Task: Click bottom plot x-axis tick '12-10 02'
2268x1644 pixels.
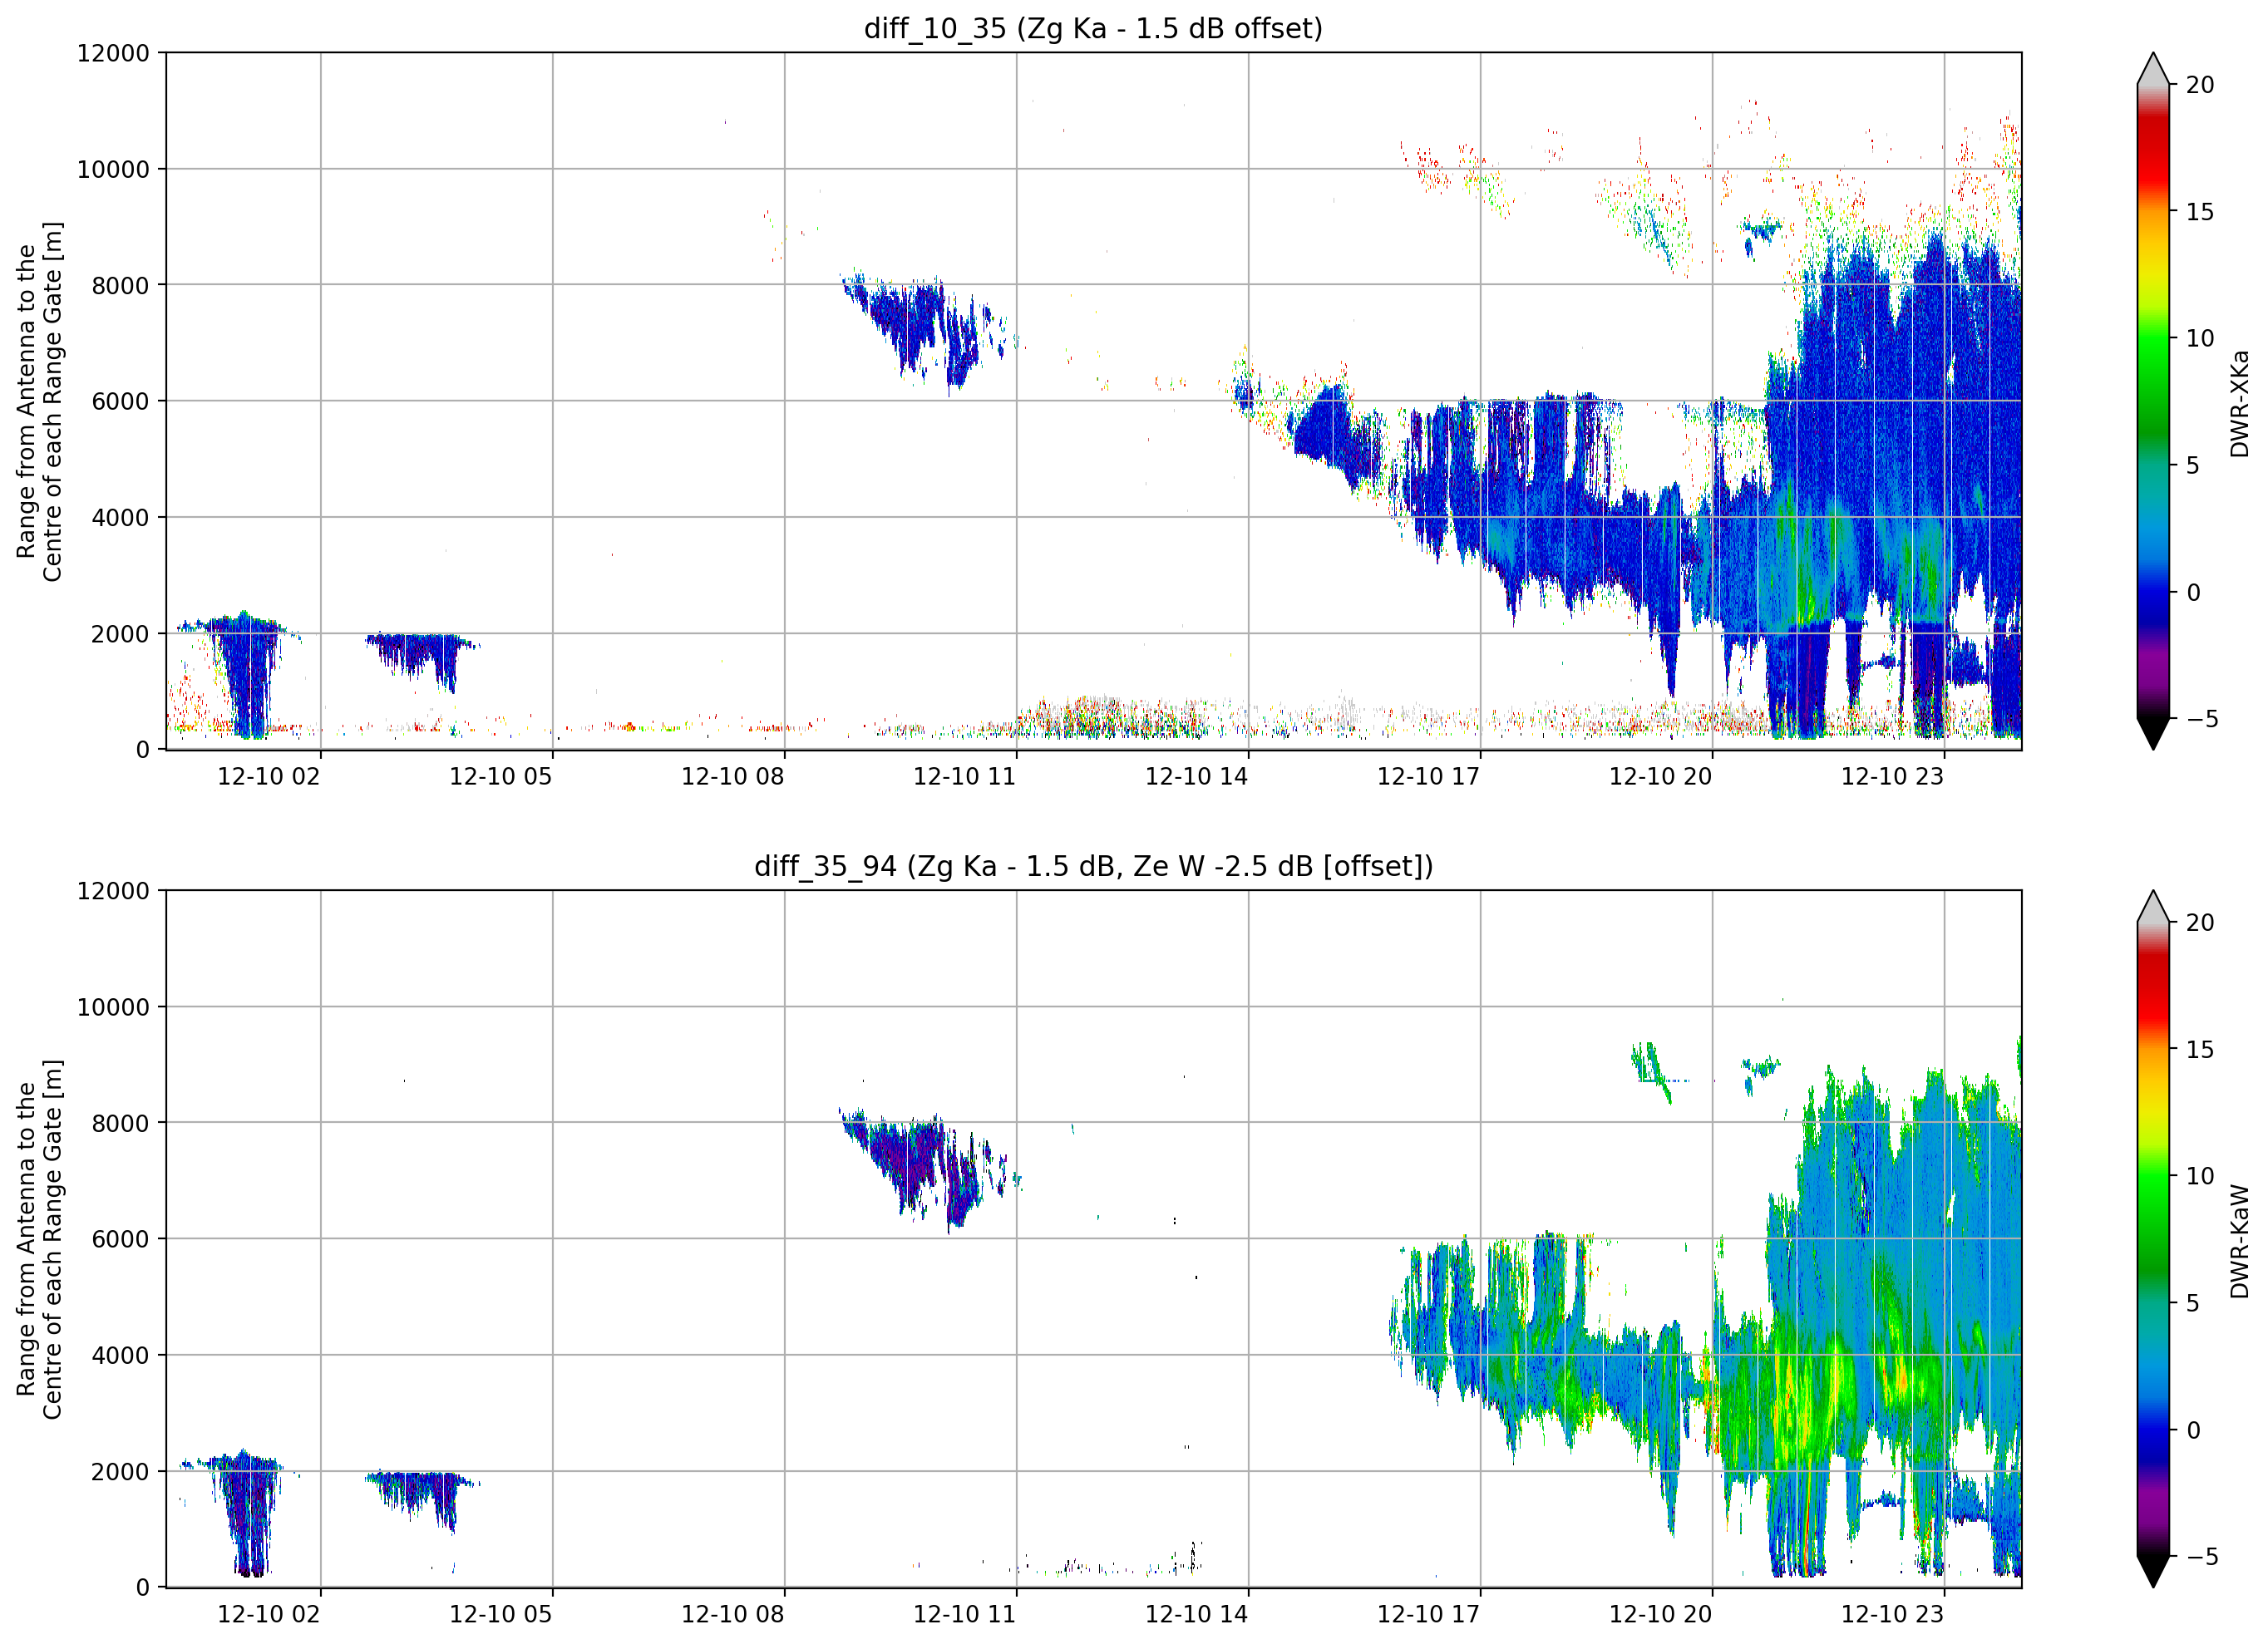Action: coord(269,1614)
